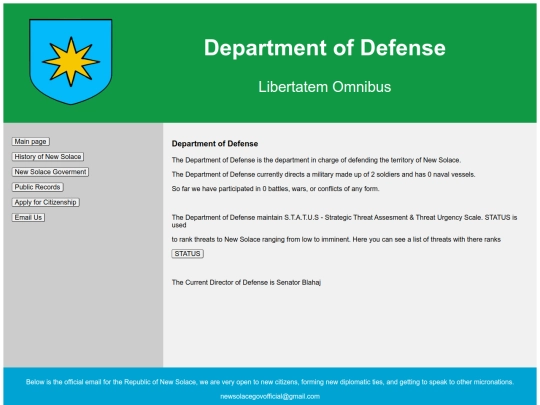Open the Main page button
The width and height of the screenshot is (540, 405).
tap(31, 142)
